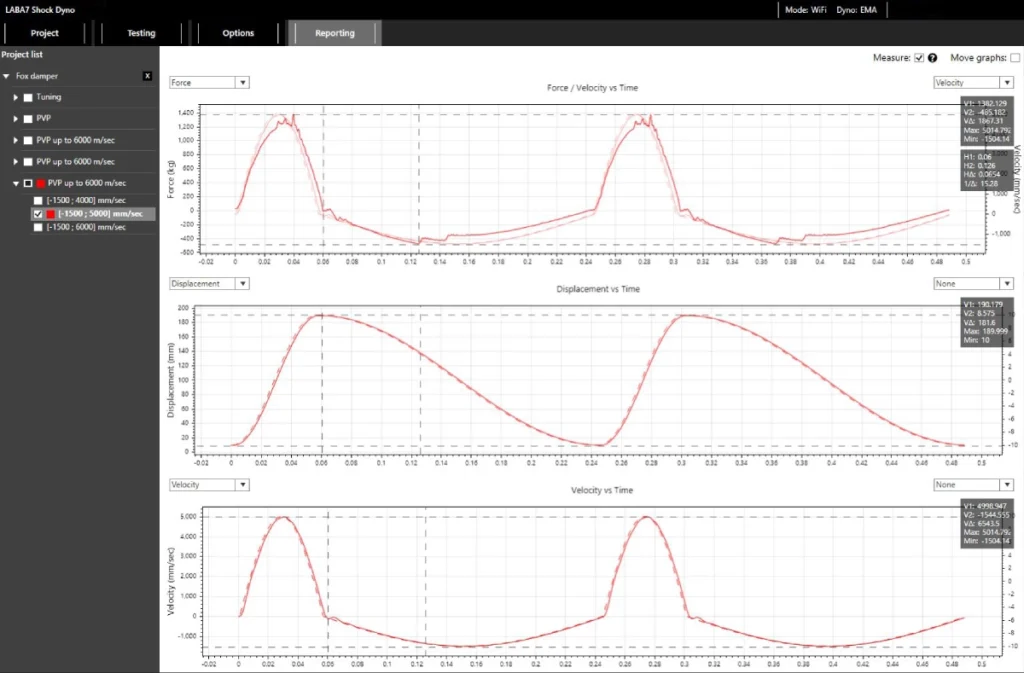Toggle the Measure checkbox
Screen dimensions: 1024x673
[919, 58]
